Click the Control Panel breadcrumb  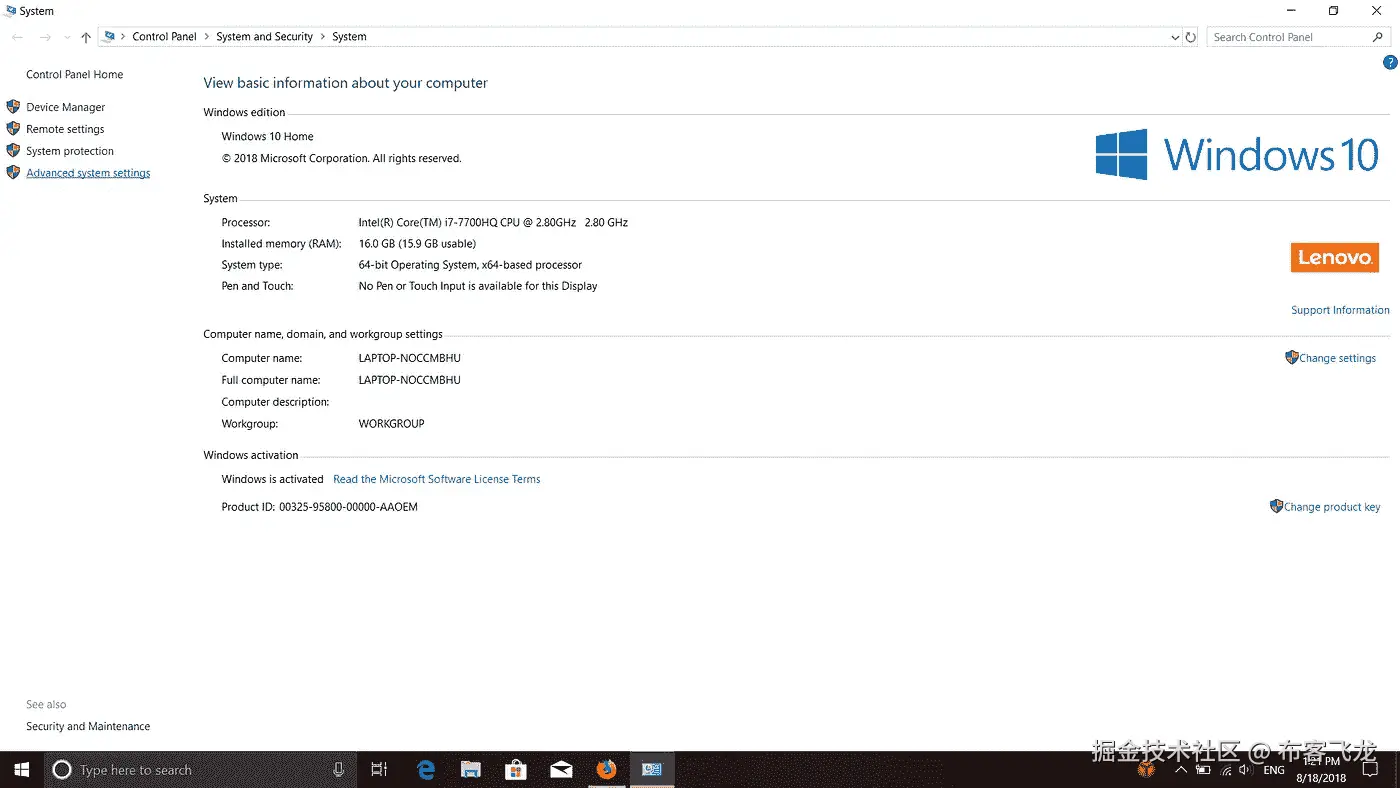(164, 37)
